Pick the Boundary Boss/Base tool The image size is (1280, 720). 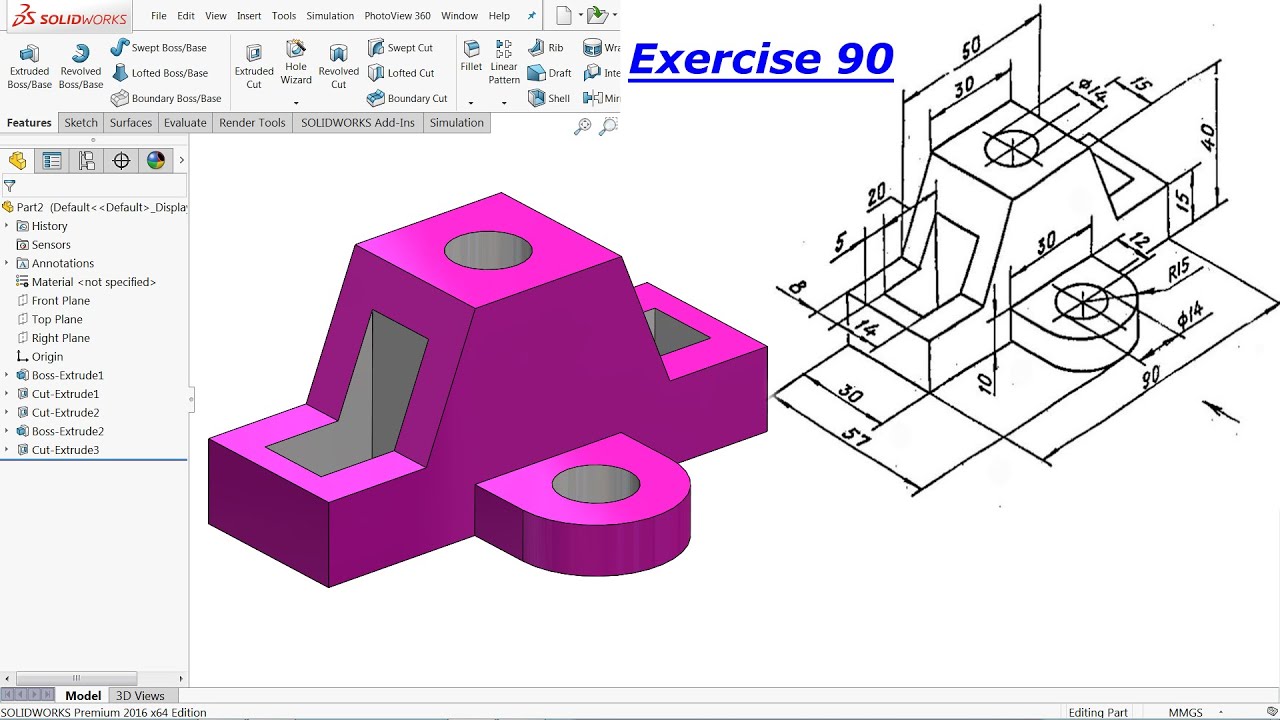(x=166, y=98)
